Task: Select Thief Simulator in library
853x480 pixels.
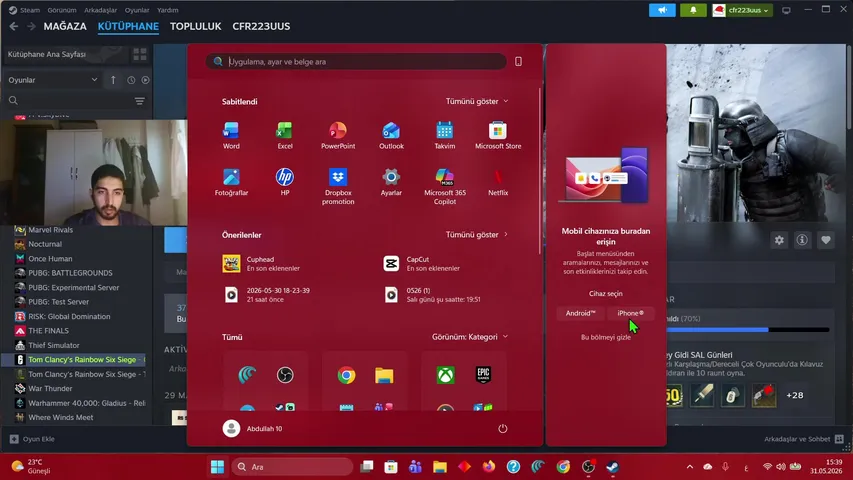Action: [54, 345]
